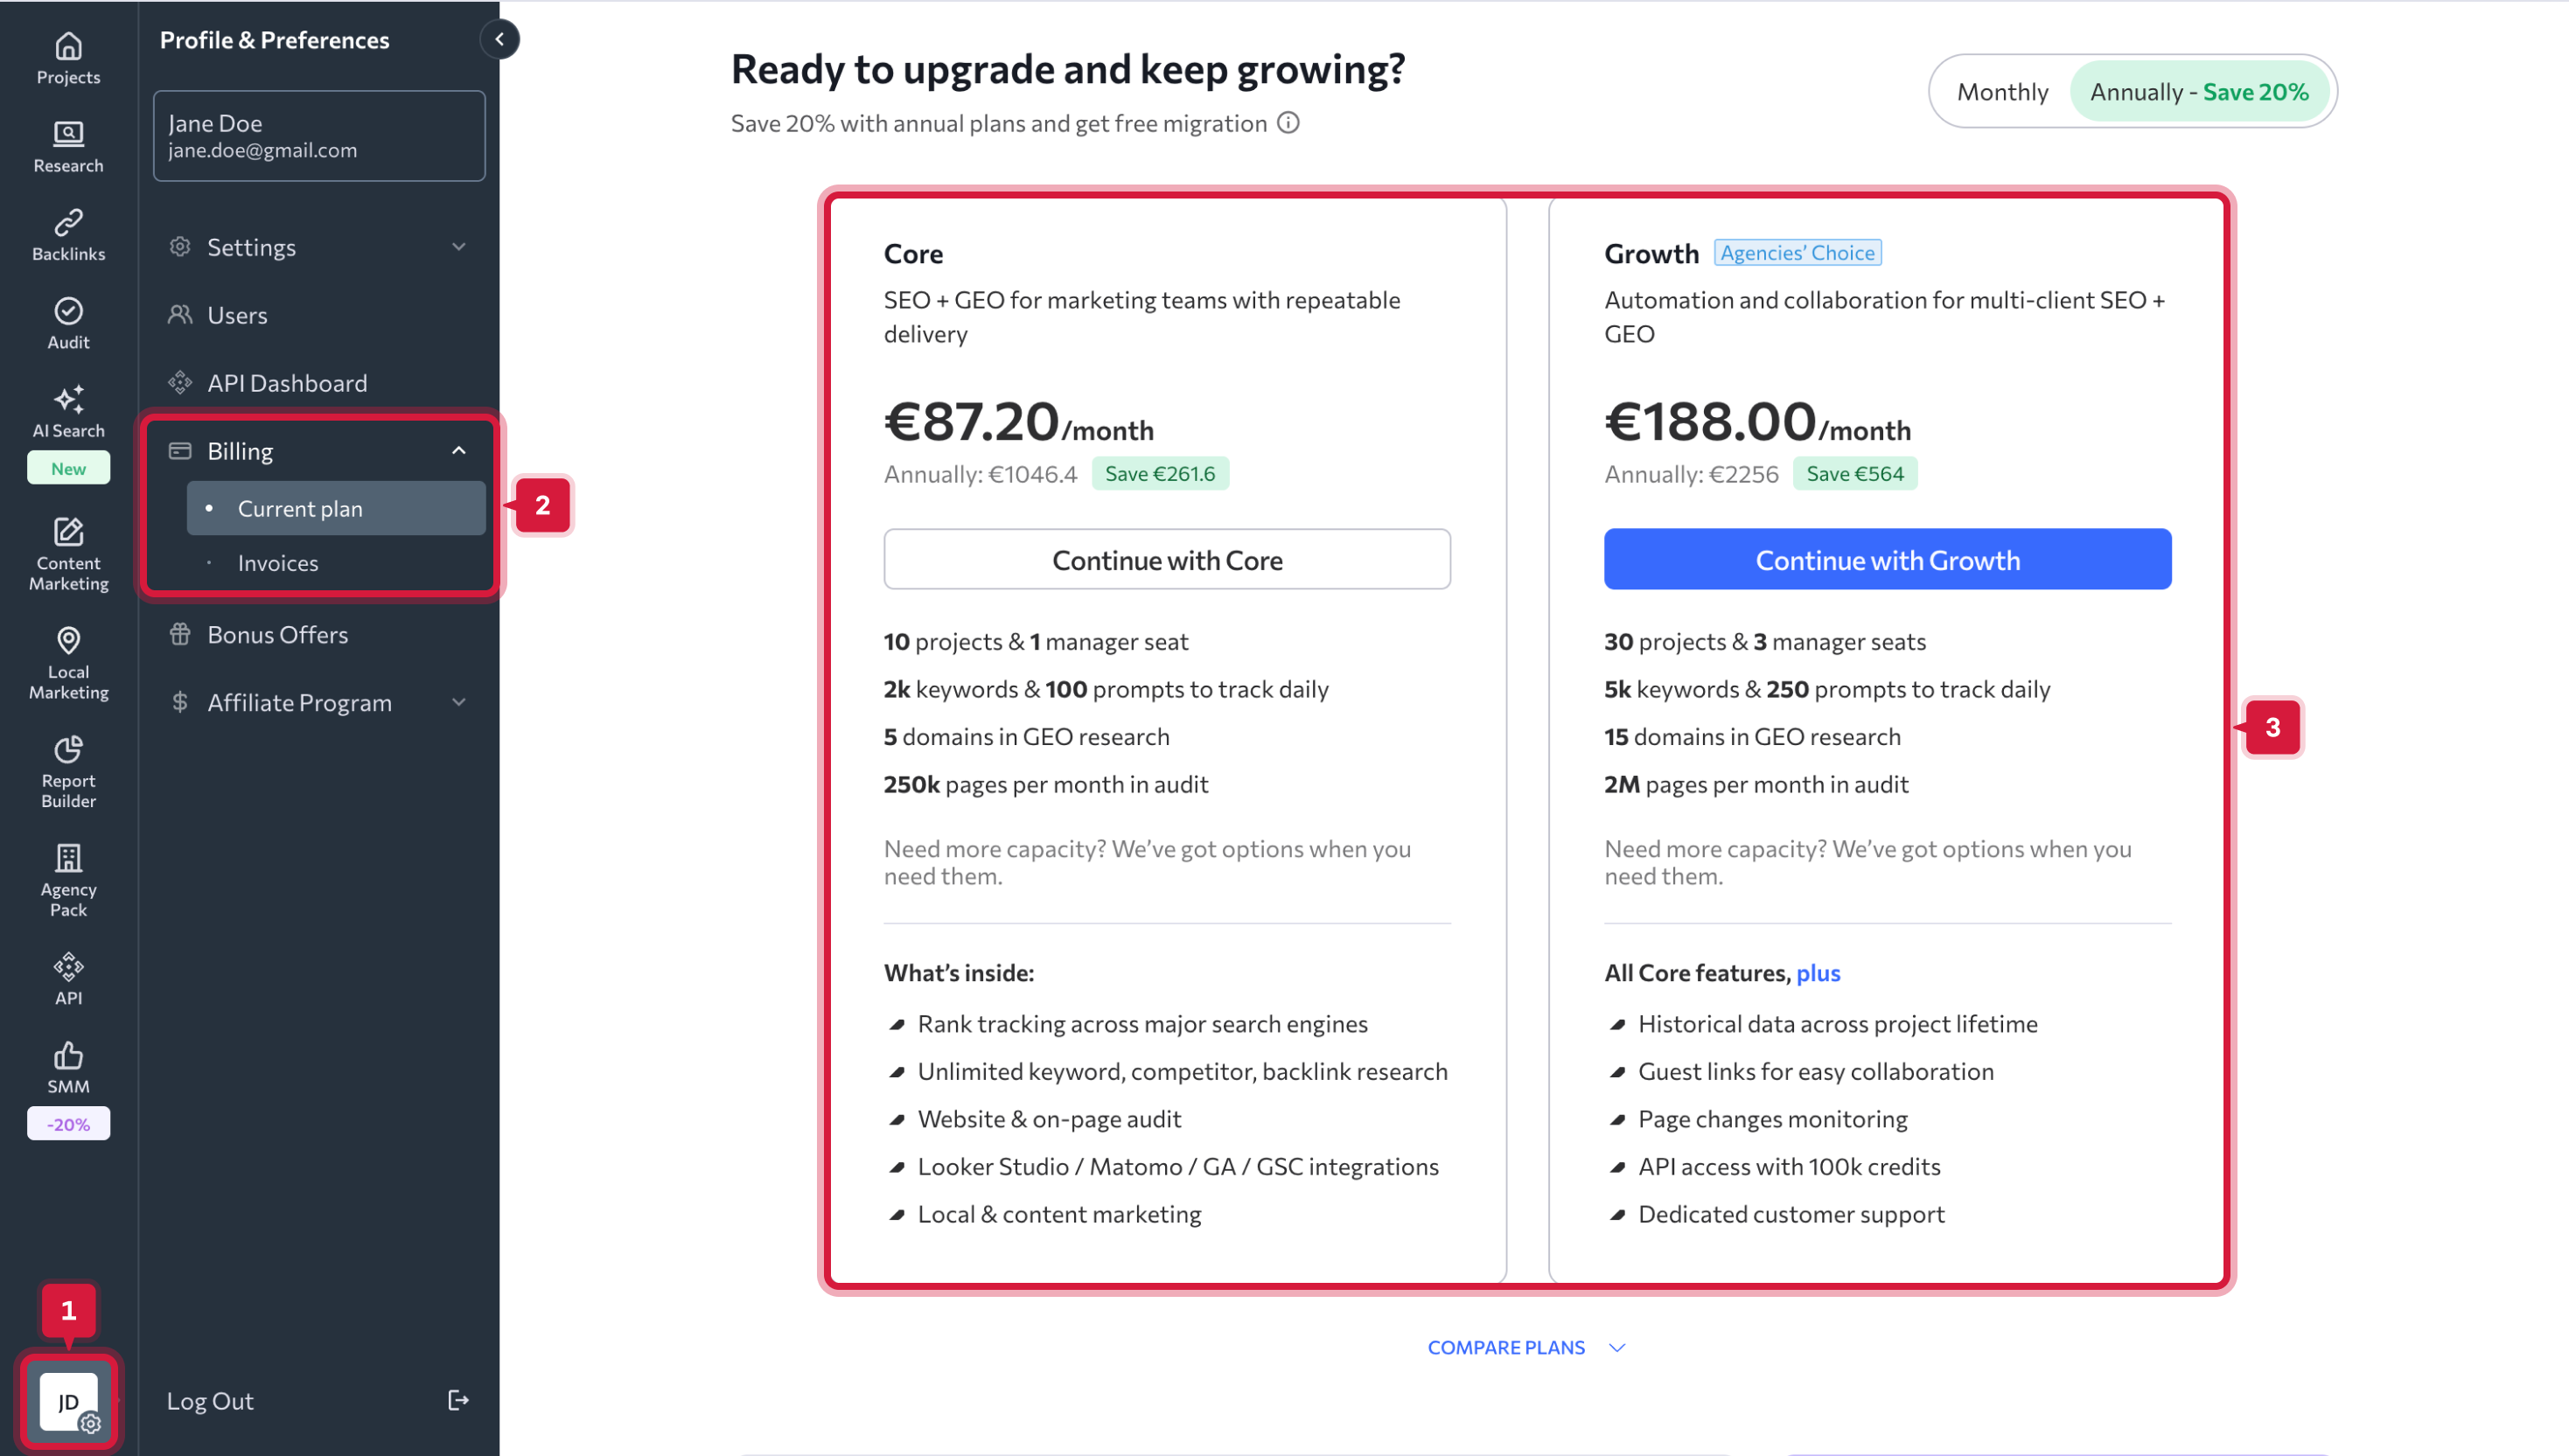Open the Content Marketing icon
The height and width of the screenshot is (1456, 2569).
click(x=68, y=531)
